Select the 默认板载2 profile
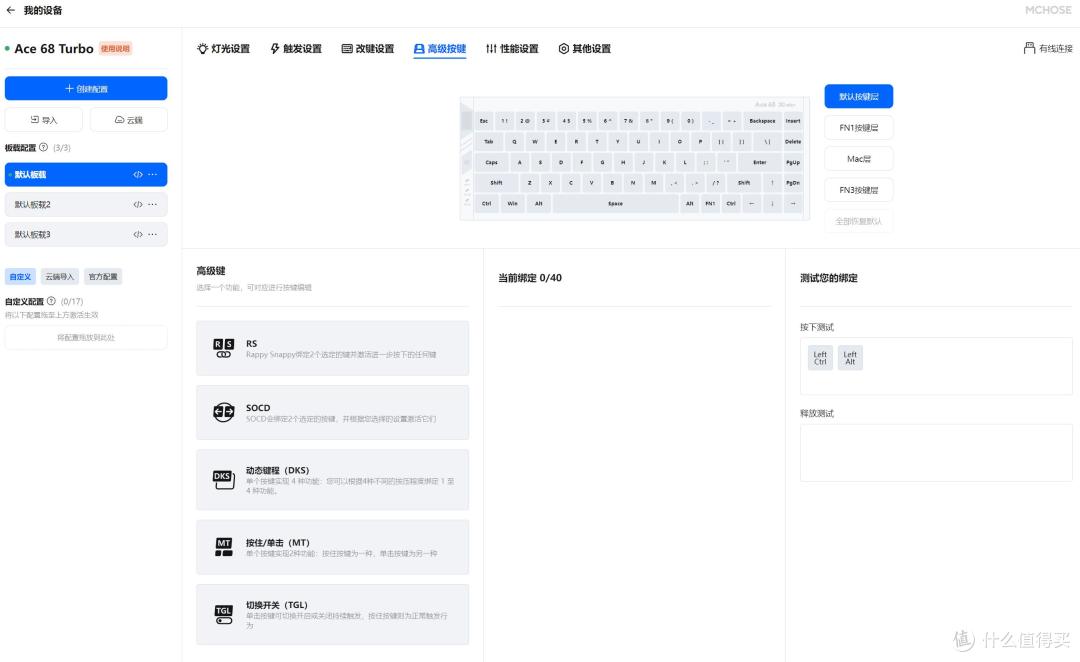This screenshot has height=662, width=1080. point(86,205)
